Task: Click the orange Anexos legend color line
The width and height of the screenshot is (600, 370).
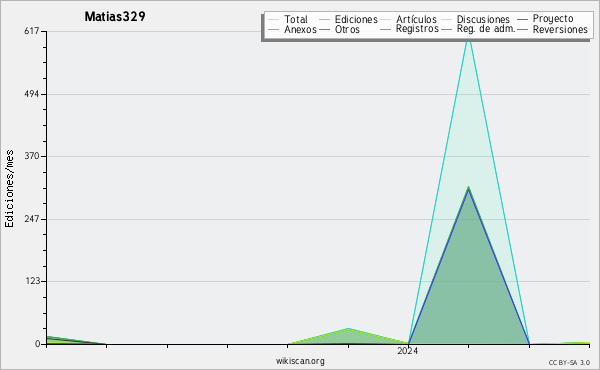Action: tap(274, 30)
